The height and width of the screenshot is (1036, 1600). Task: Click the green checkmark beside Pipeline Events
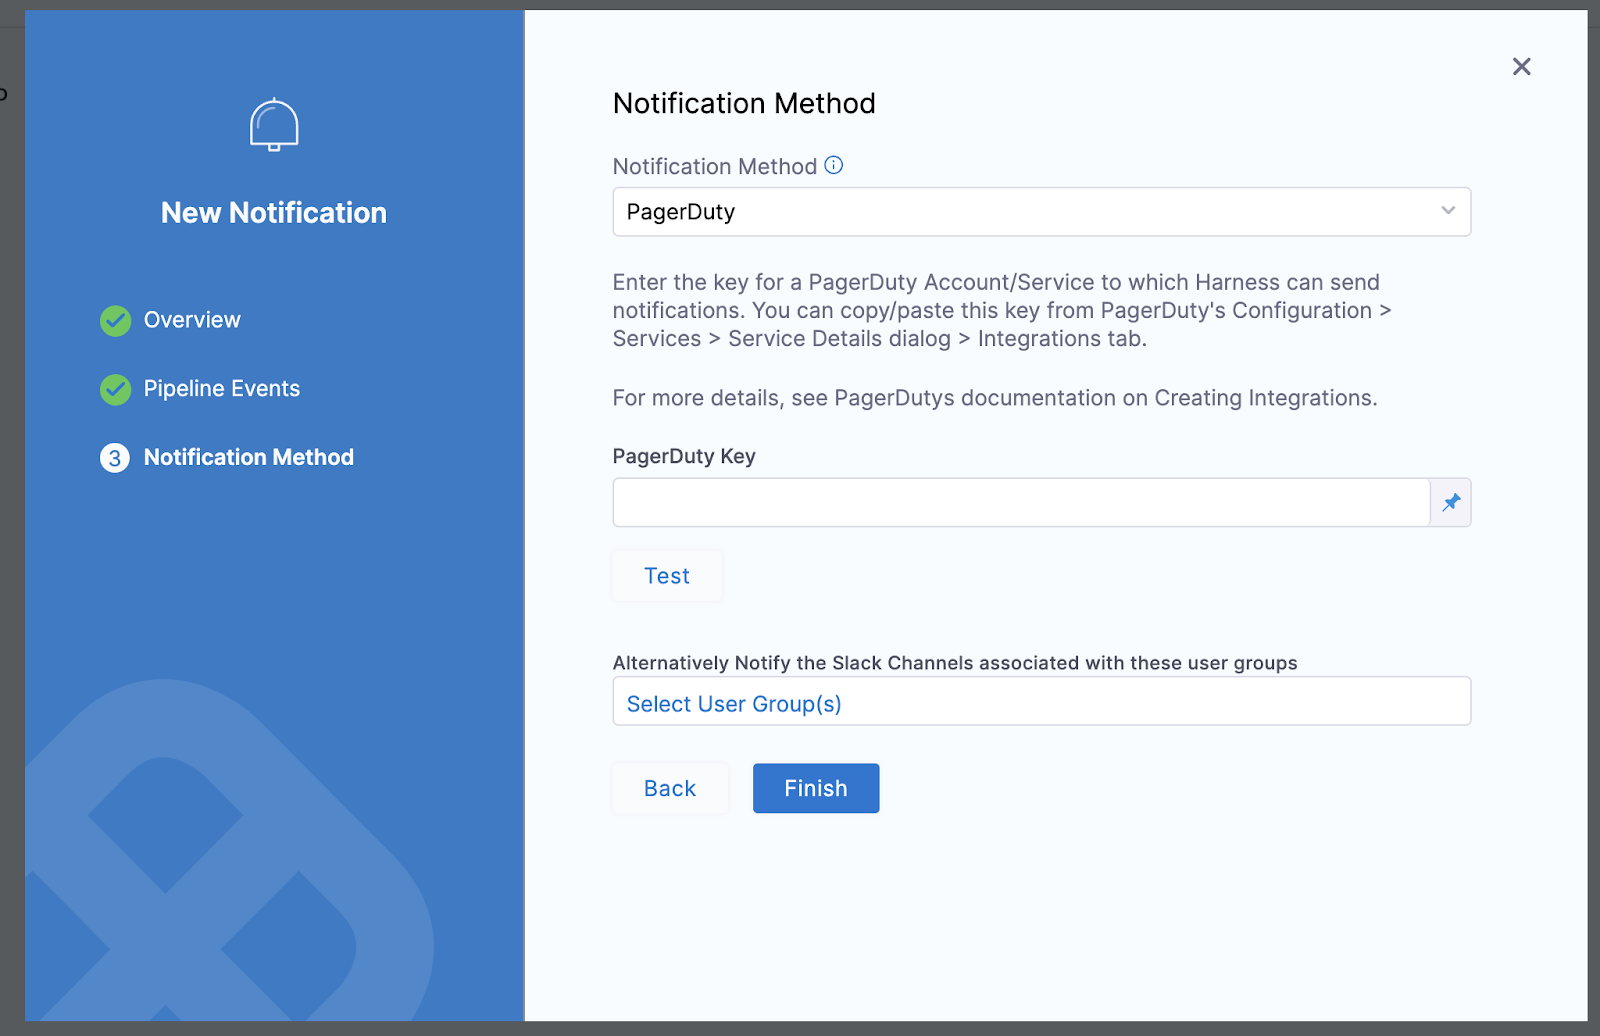point(115,389)
